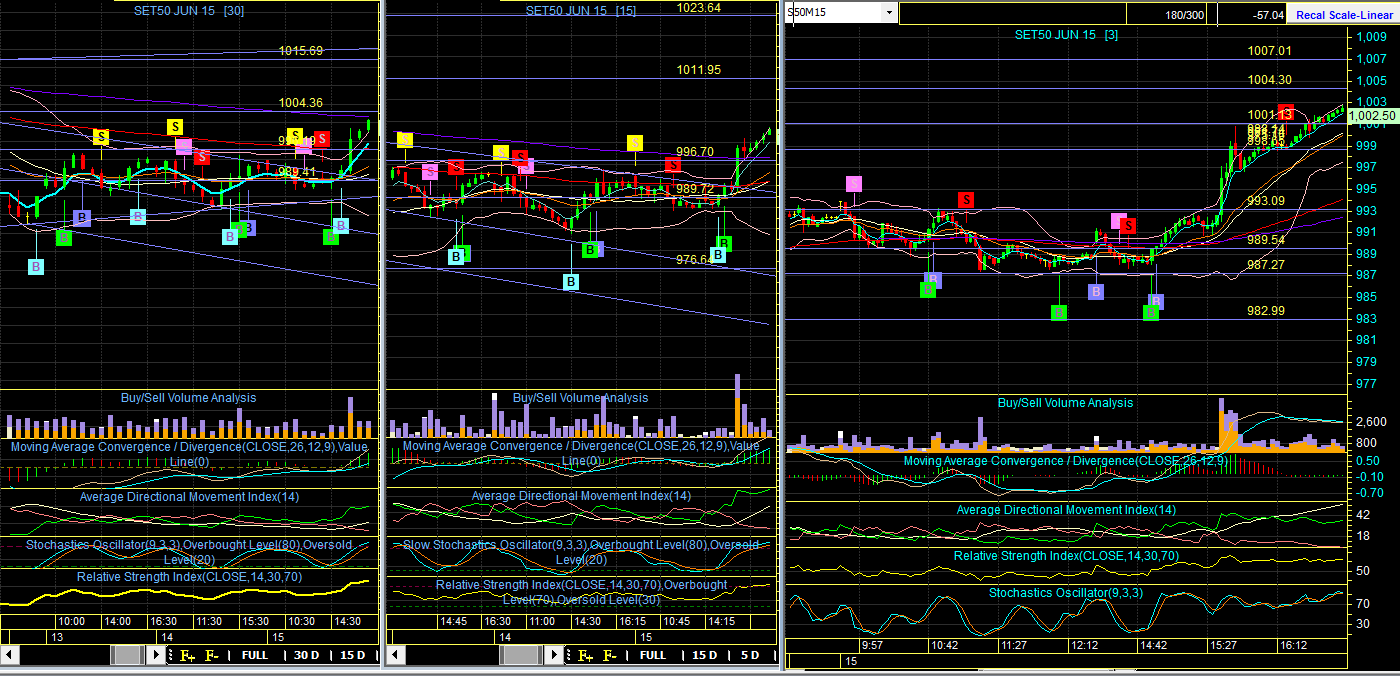Select Slow Stochastics Oscillator title in the 15-minute chart

tap(581, 552)
